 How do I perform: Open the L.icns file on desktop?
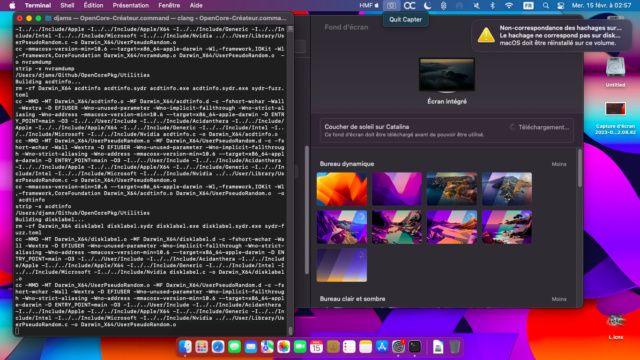615,327
